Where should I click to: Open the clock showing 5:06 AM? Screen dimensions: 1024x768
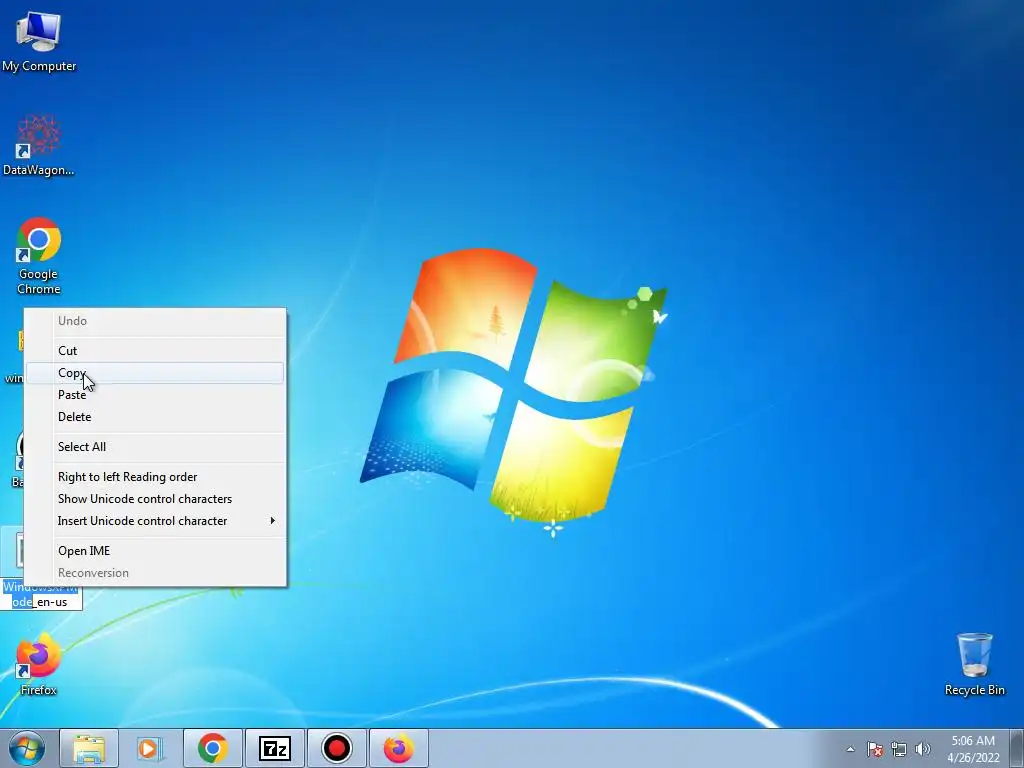coord(973,749)
